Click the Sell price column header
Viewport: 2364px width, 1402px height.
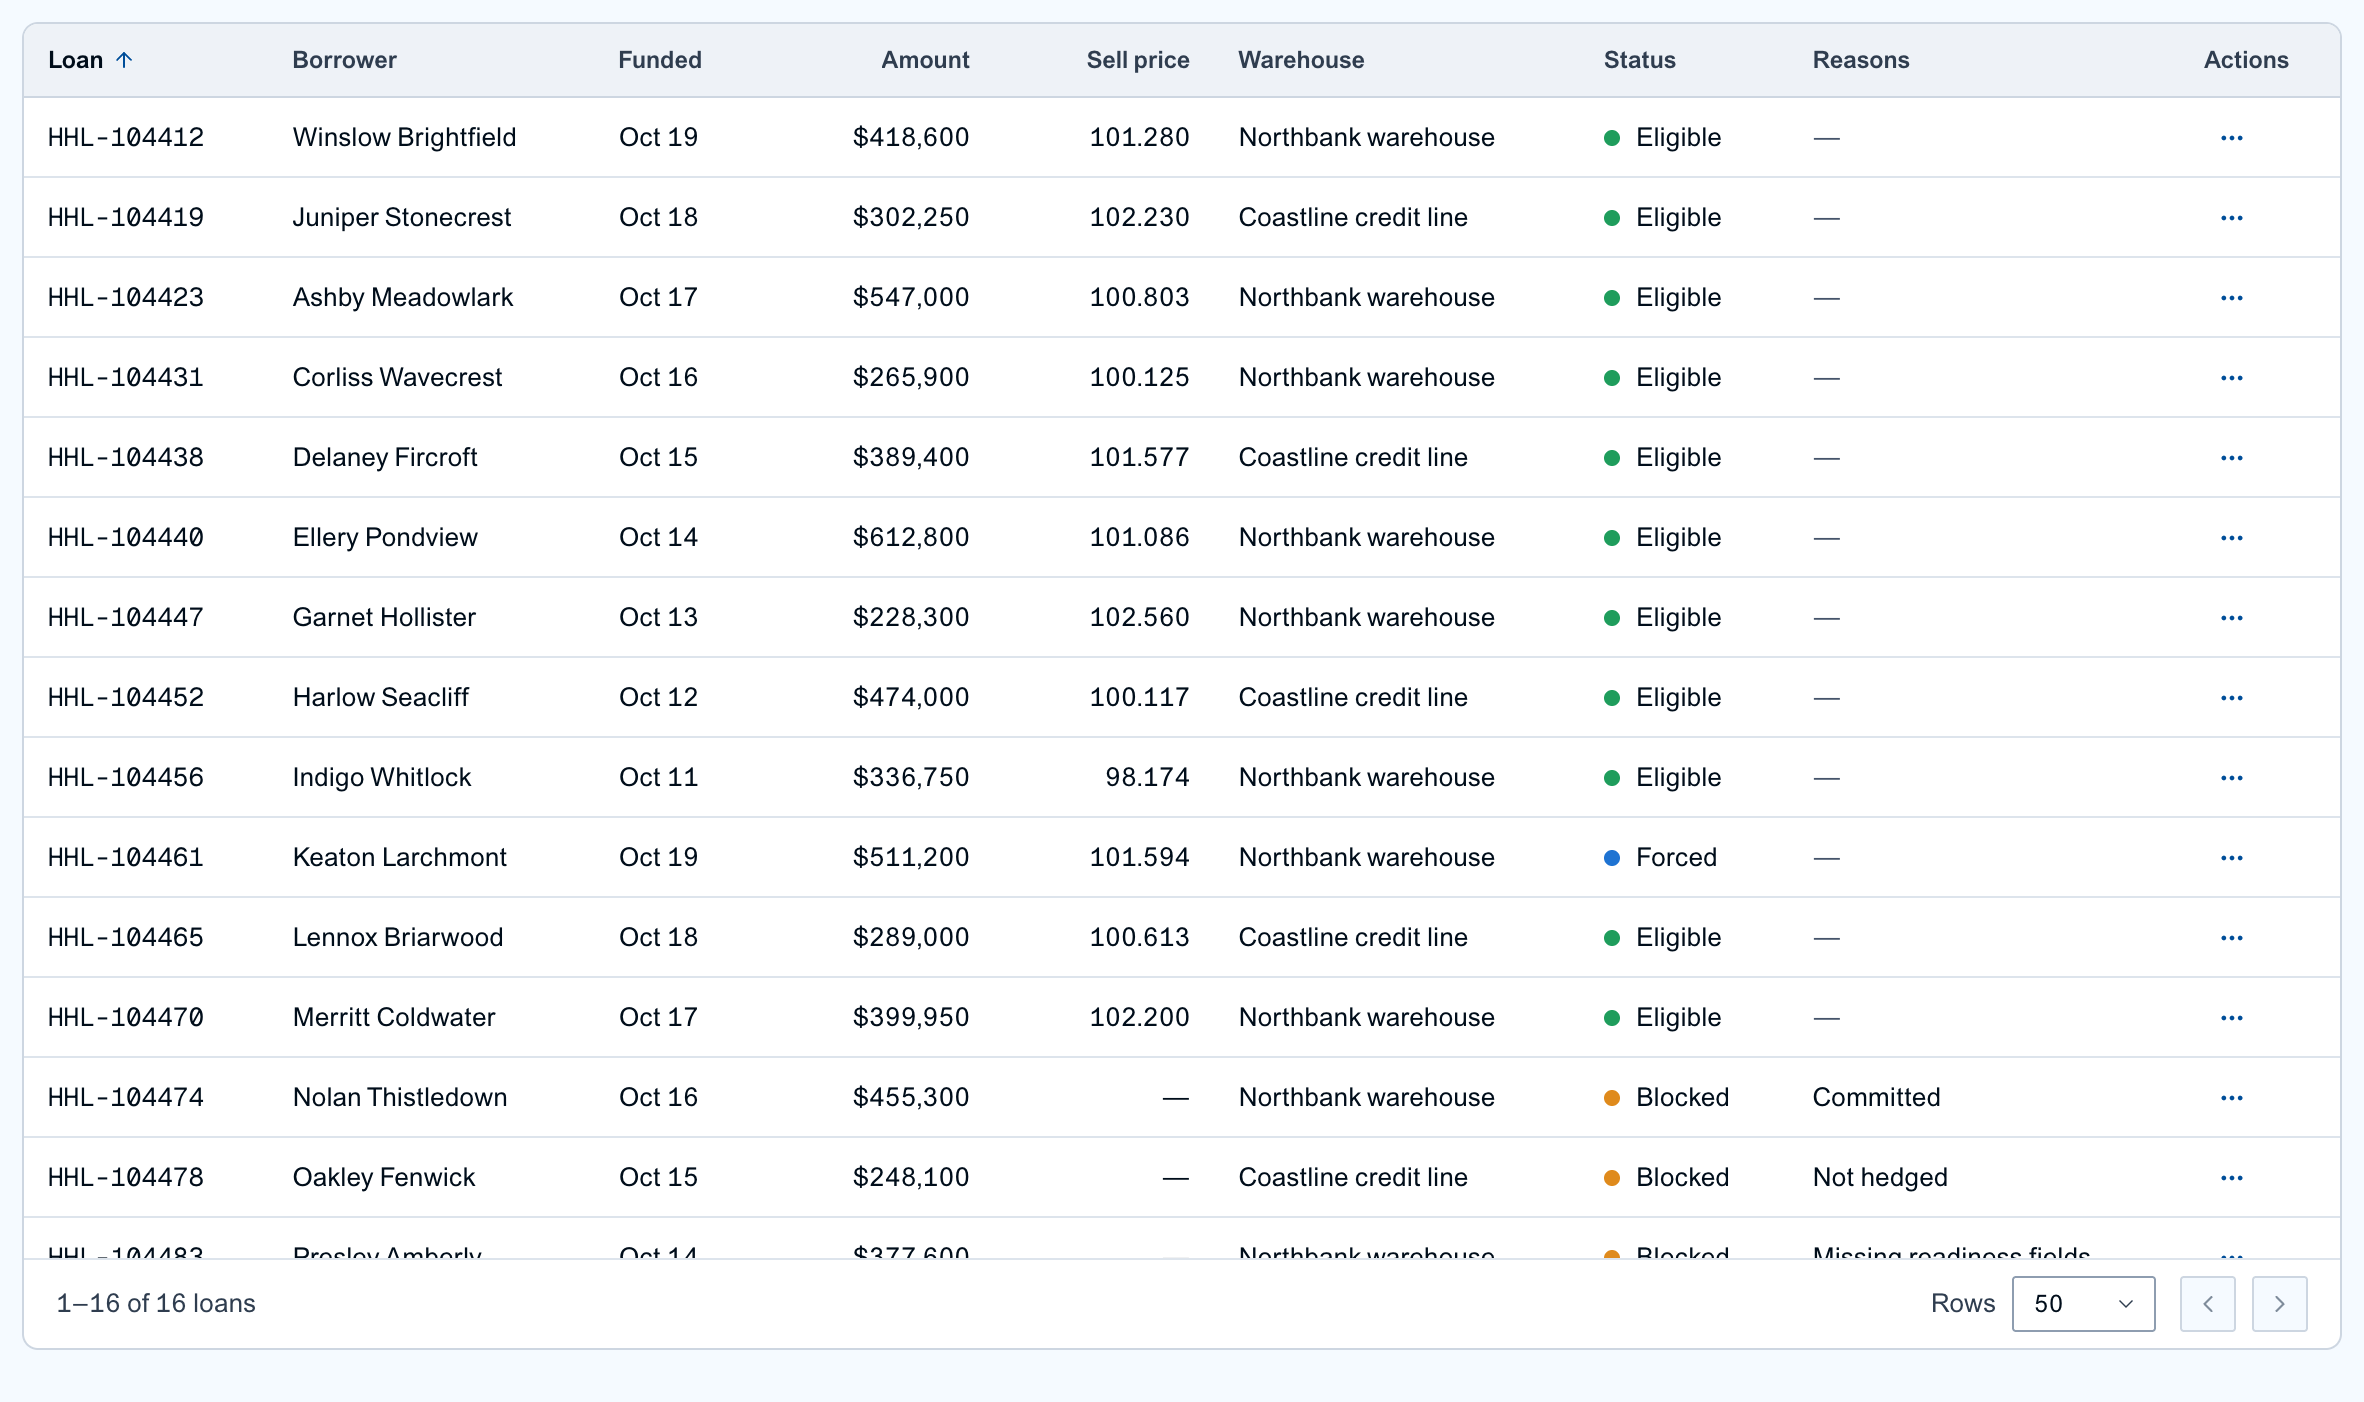[1138, 60]
